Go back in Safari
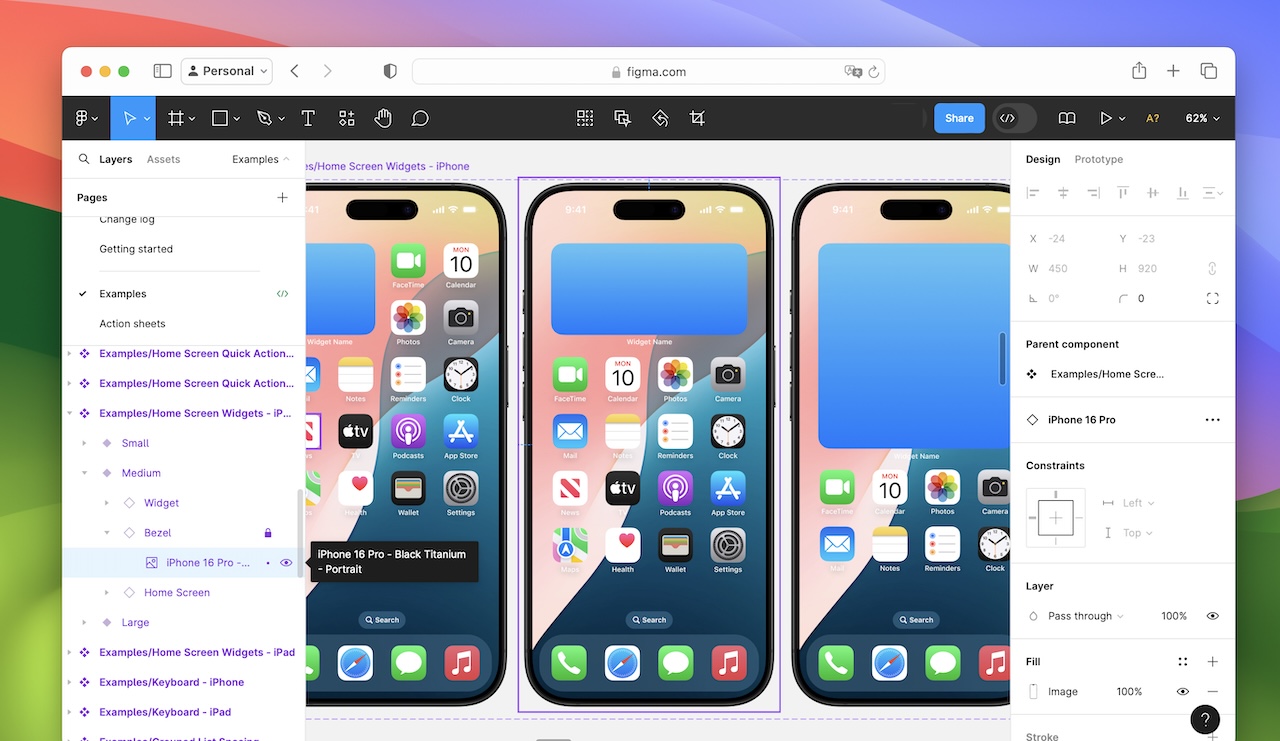This screenshot has width=1280, height=741. (x=294, y=71)
